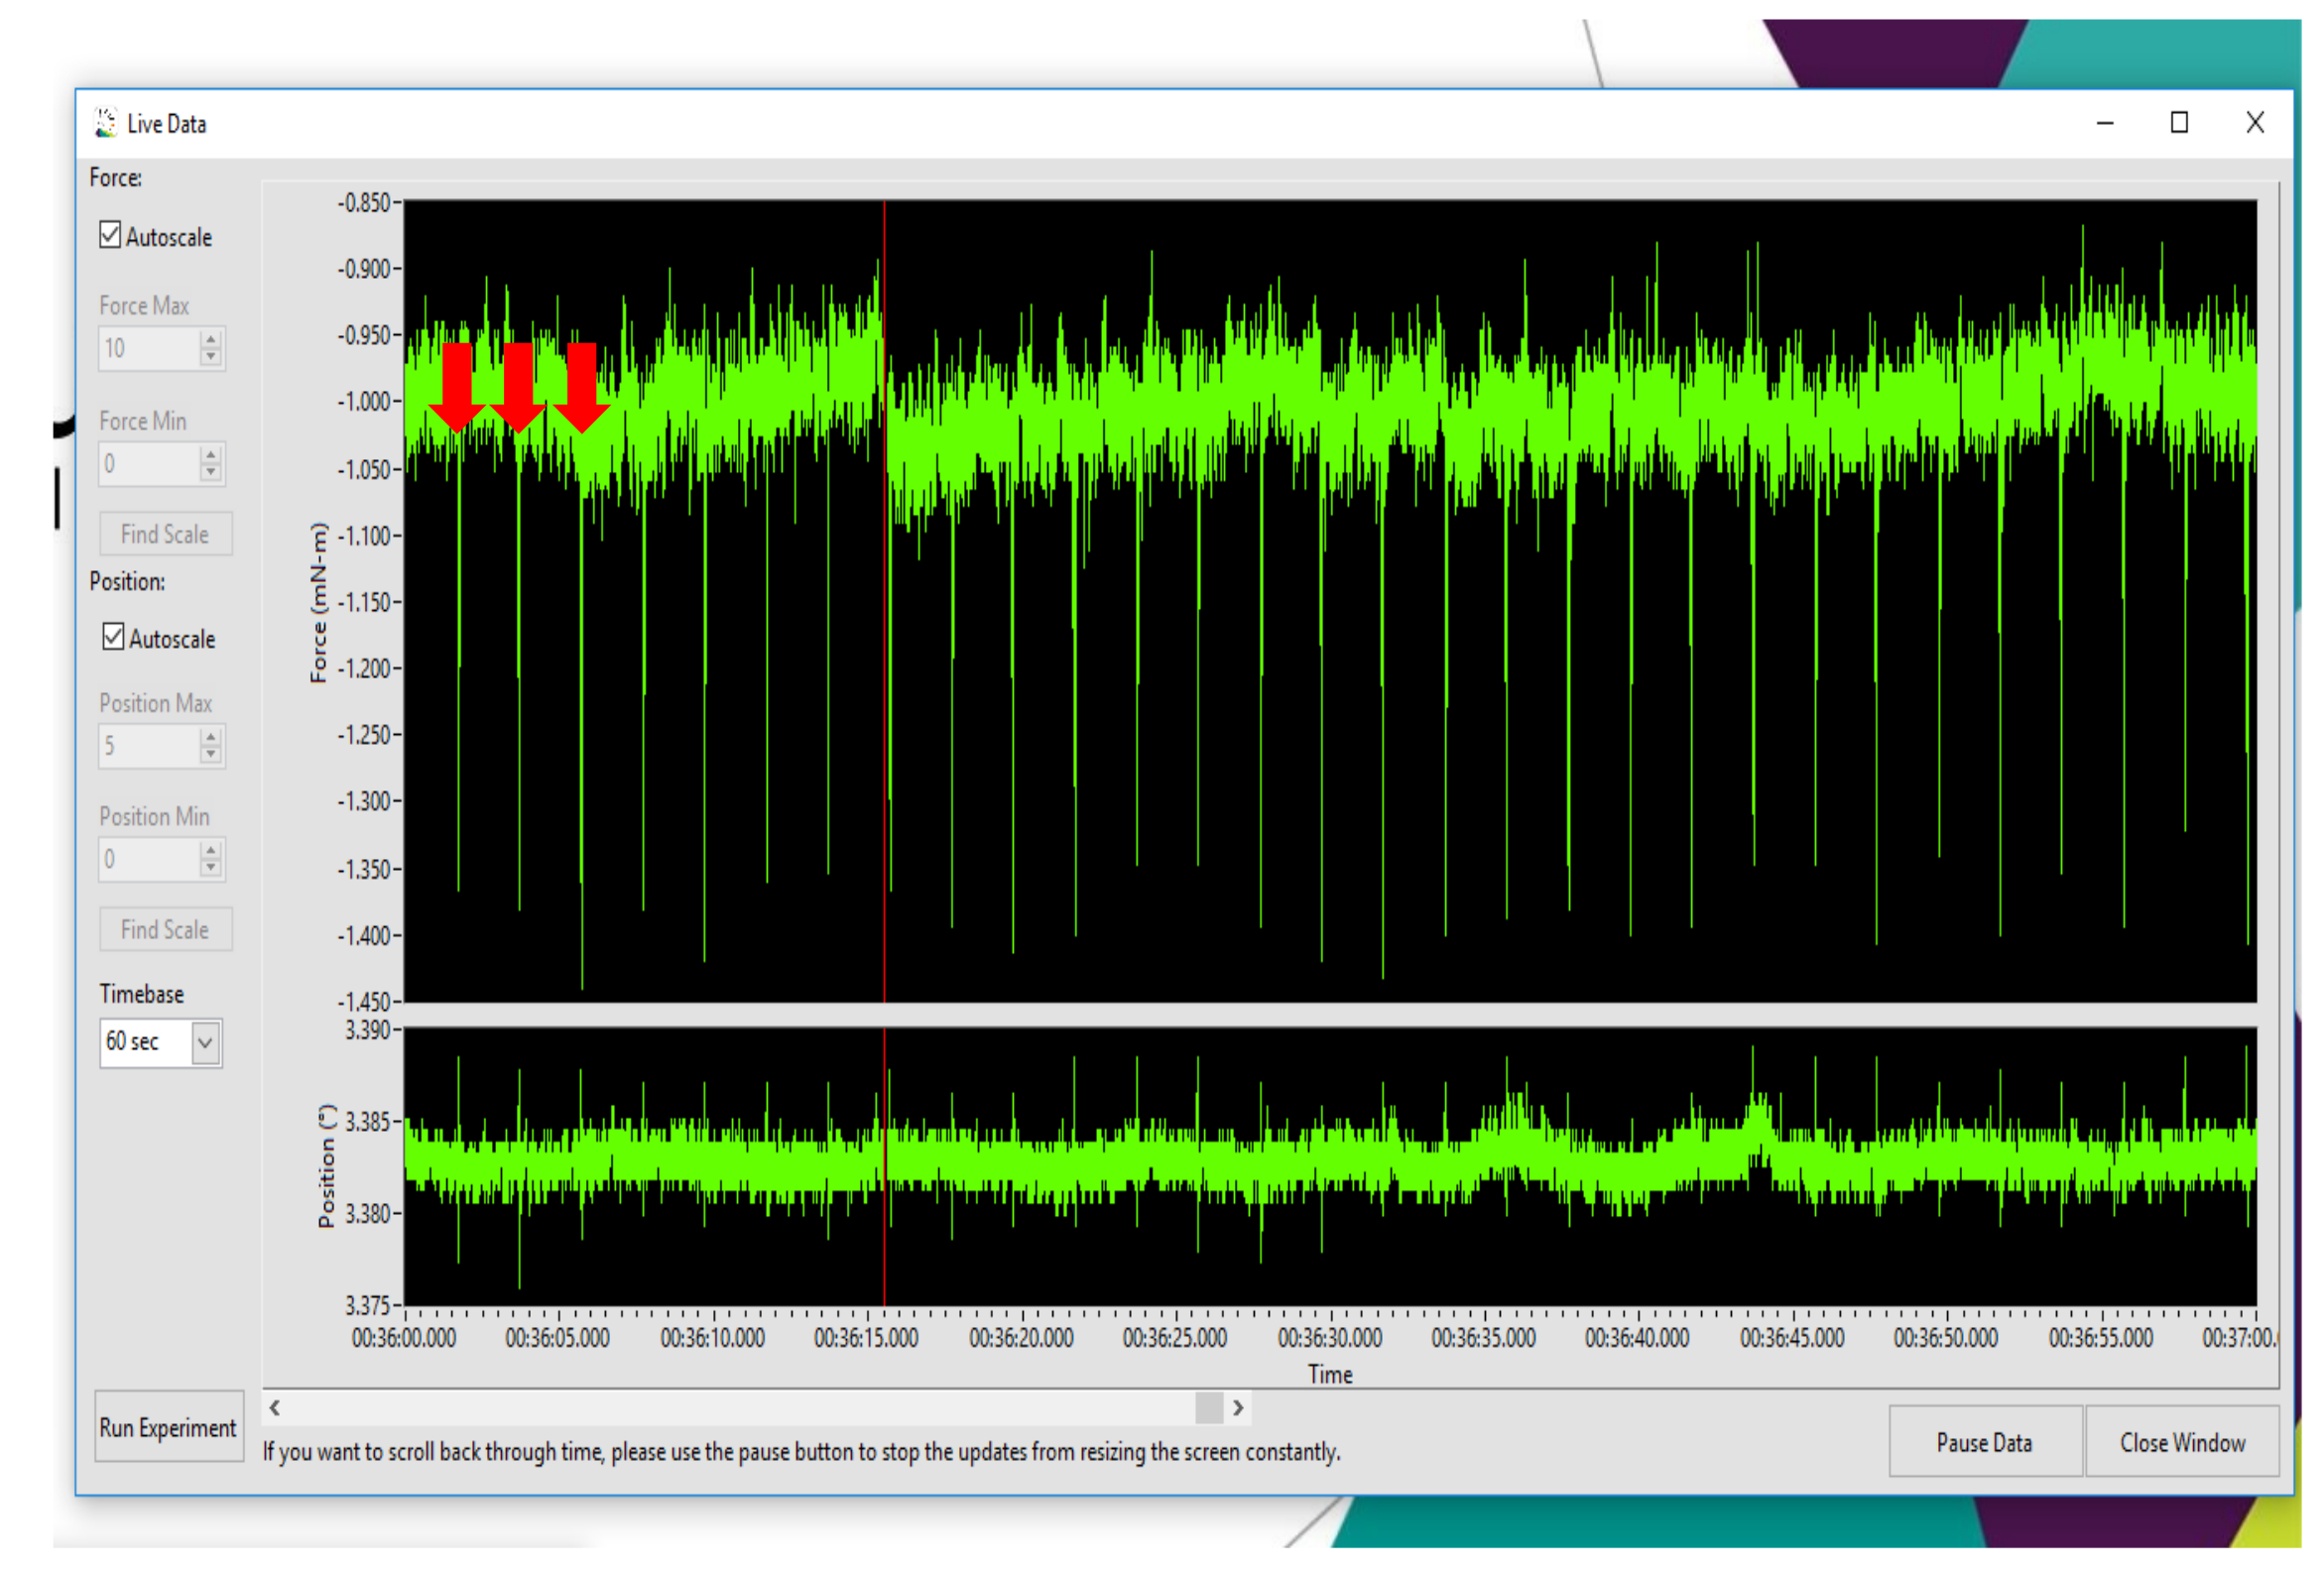Open the Timebase 60 sec dropdown

tap(205, 1043)
